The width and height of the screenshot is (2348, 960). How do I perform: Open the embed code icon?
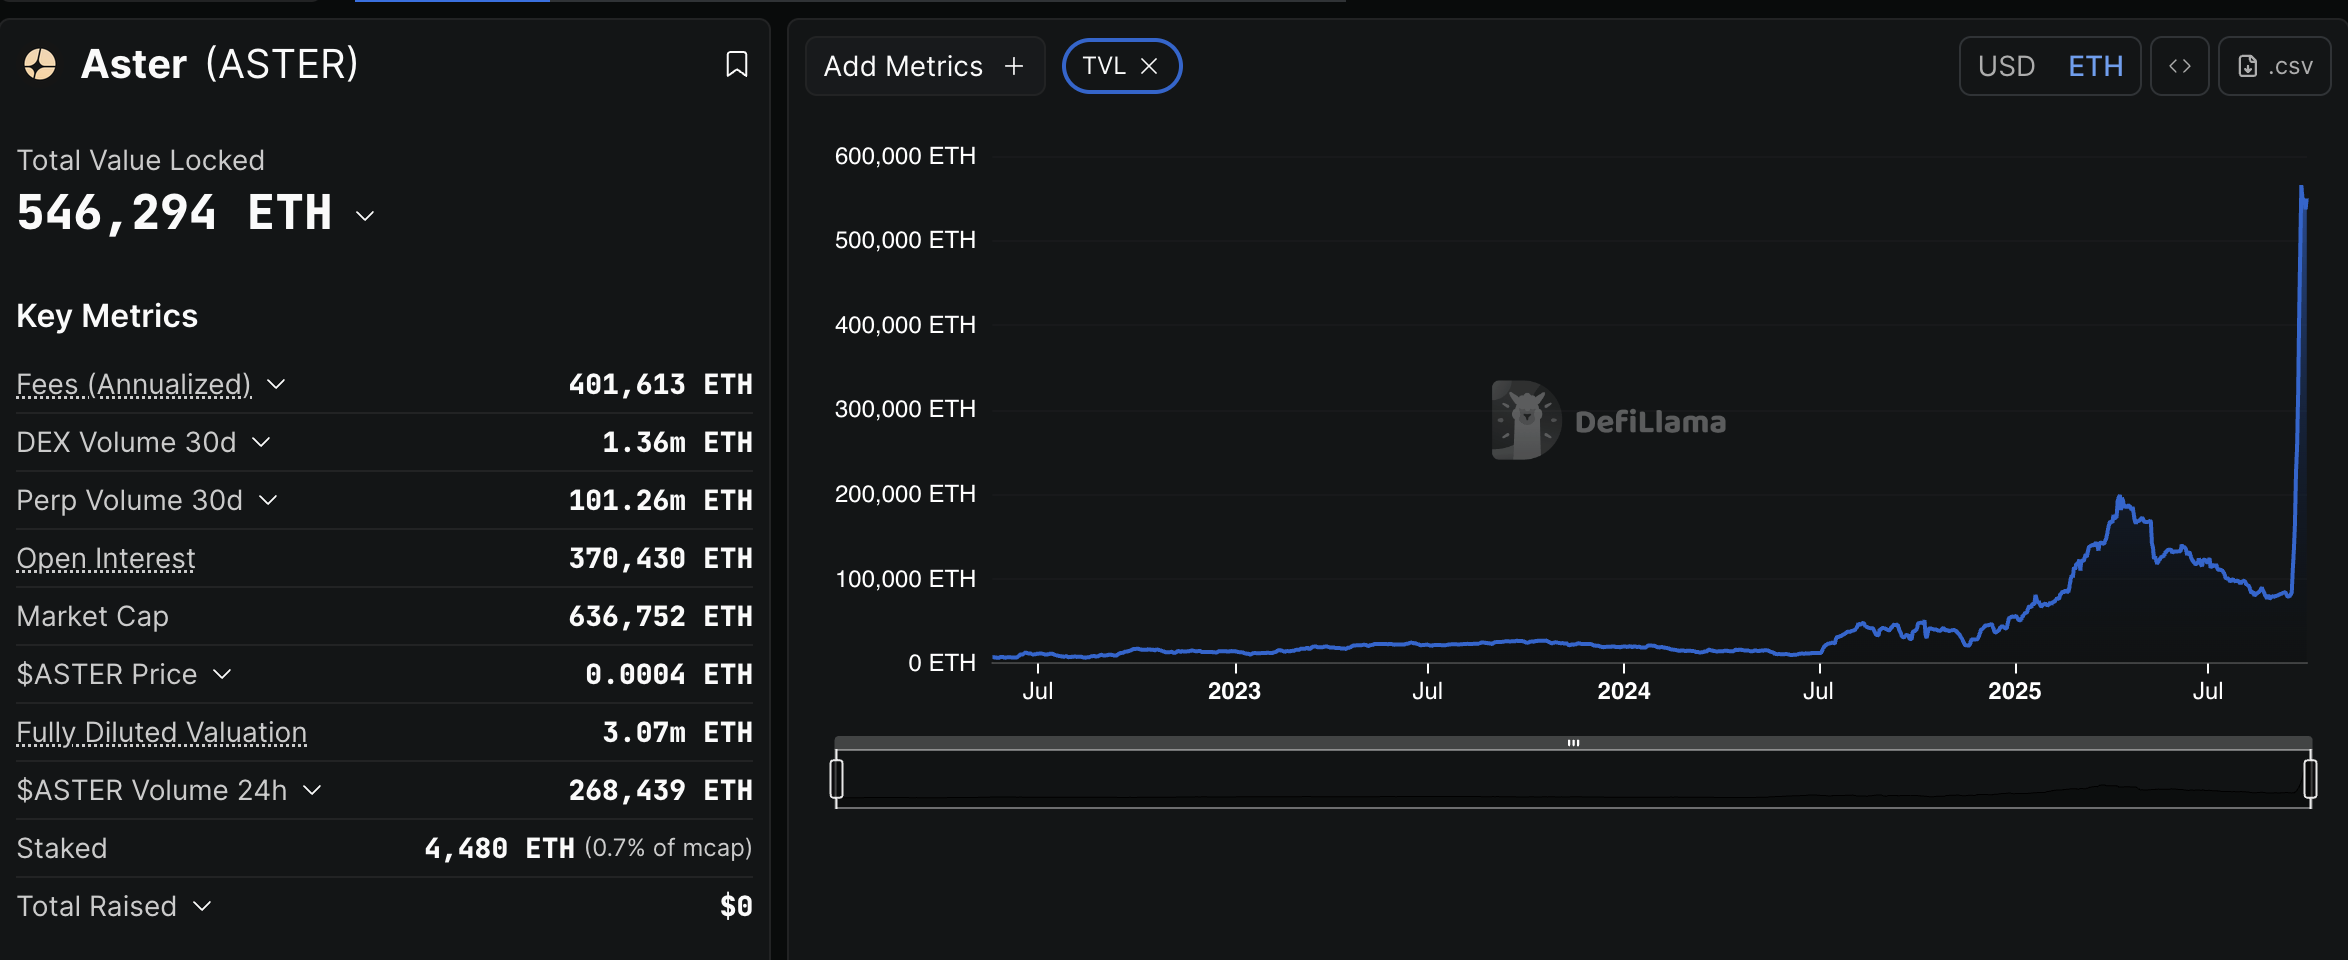tap(2179, 66)
